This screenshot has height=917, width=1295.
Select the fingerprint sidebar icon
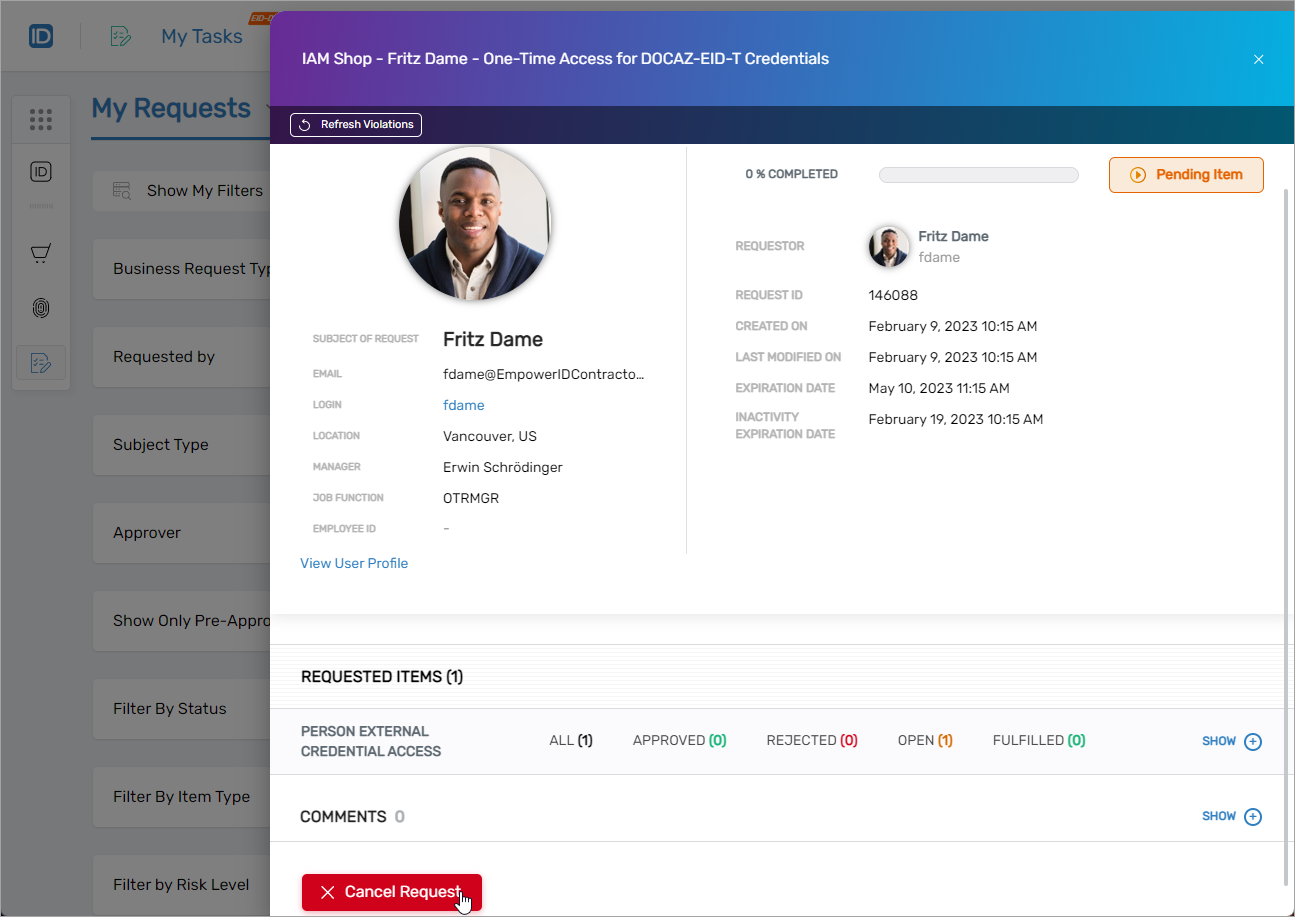[x=41, y=308]
